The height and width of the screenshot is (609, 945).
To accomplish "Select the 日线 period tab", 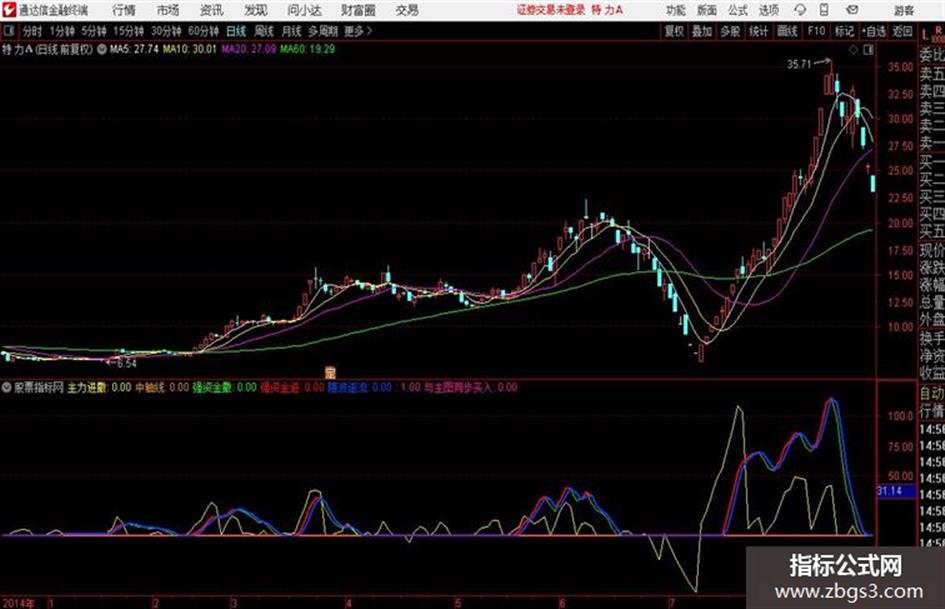I will click(236, 31).
